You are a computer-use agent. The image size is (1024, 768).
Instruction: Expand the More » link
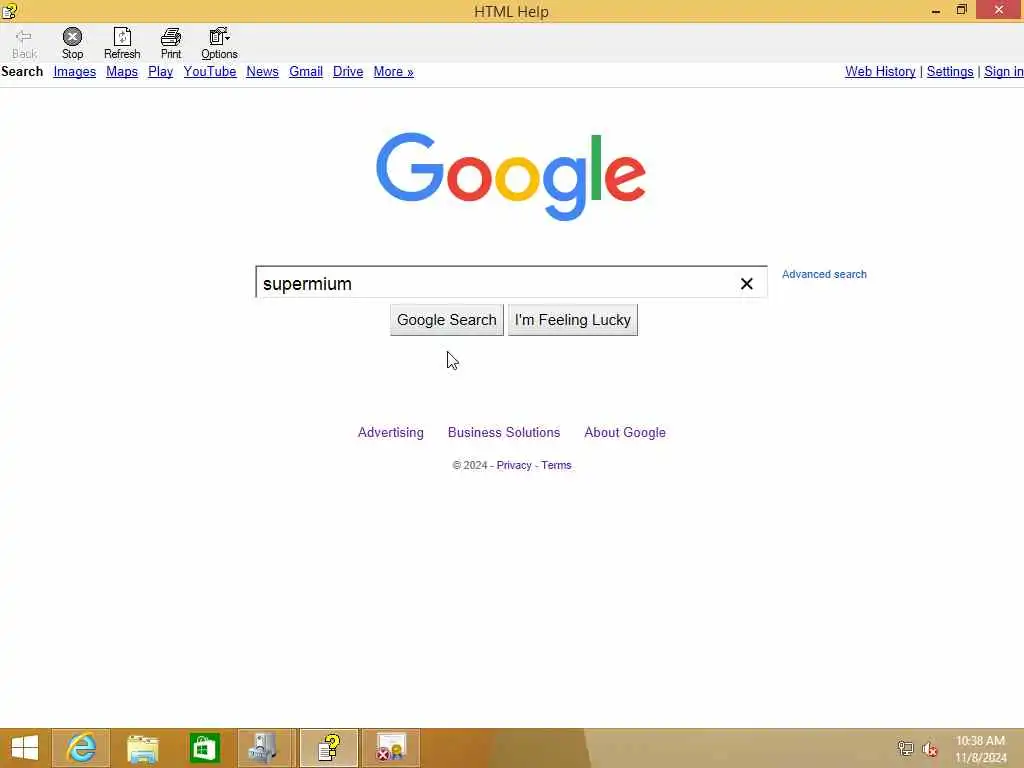pyautogui.click(x=393, y=72)
